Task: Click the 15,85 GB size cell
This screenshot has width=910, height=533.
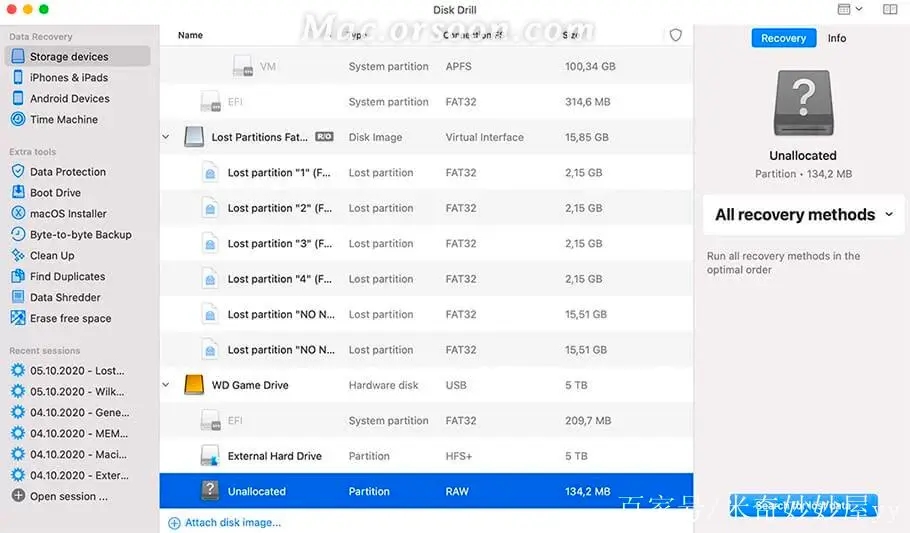Action: tap(586, 137)
